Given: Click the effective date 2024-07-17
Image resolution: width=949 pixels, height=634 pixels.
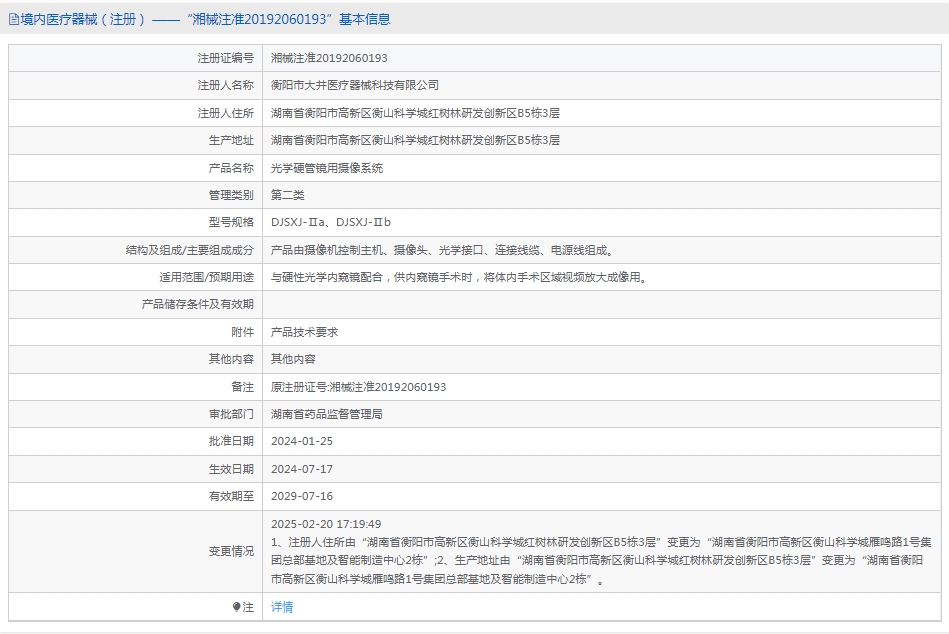Looking at the screenshot, I should 301,469.
